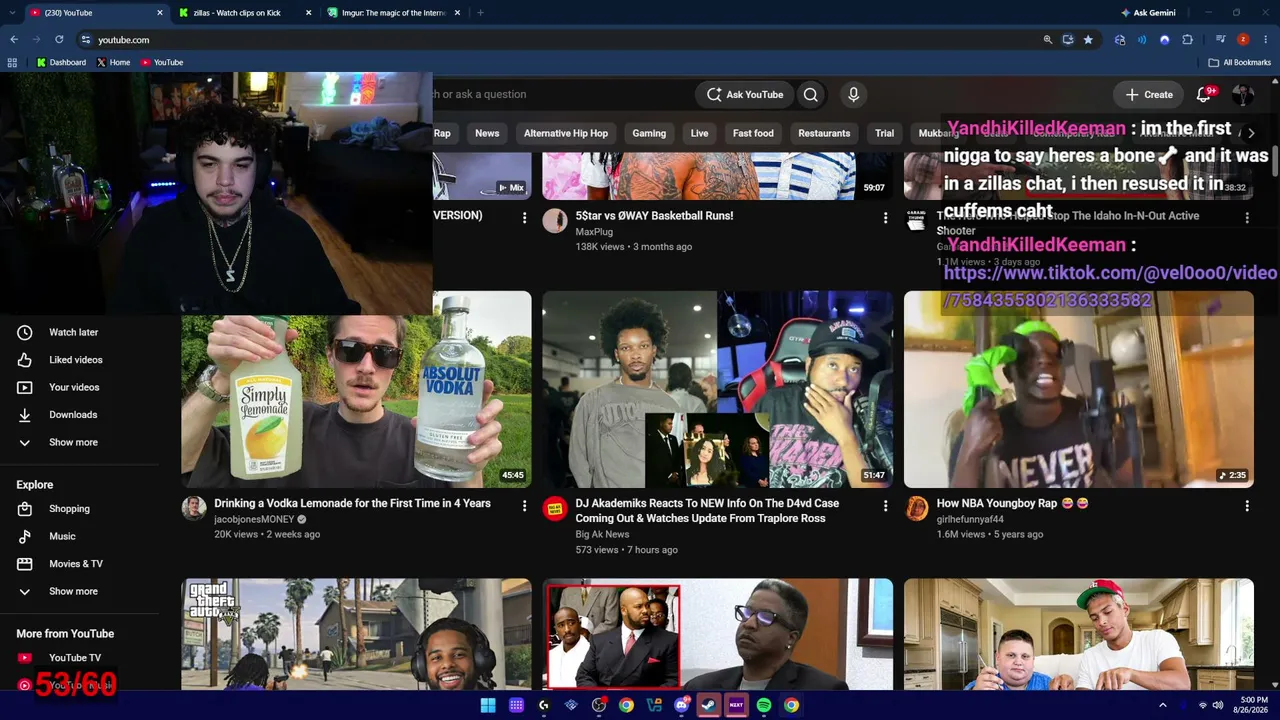Open options menu for 5$tar vs ØWAY video
The height and width of the screenshot is (720, 1280).
pyautogui.click(x=885, y=218)
